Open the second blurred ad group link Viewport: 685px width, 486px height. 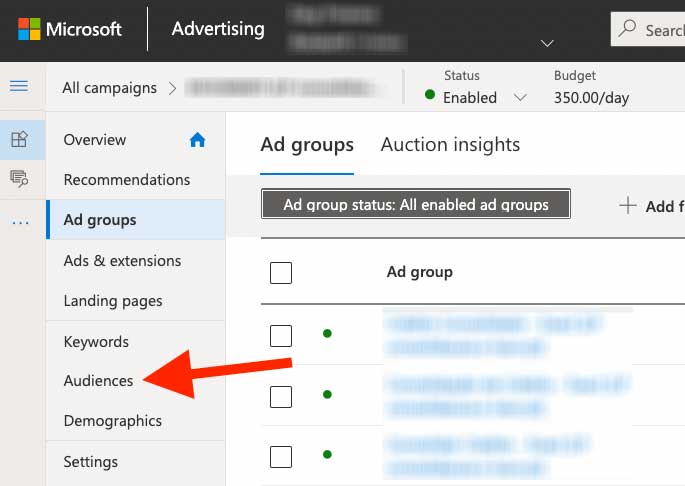point(508,396)
